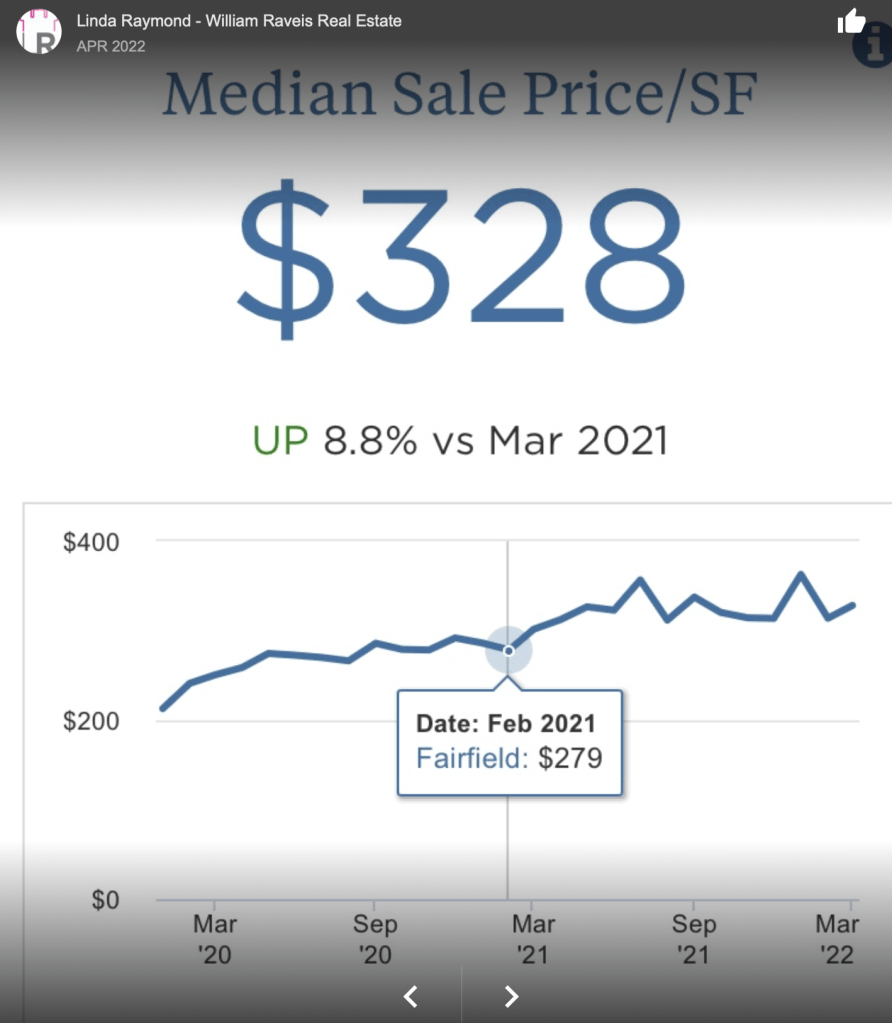The width and height of the screenshot is (892, 1023).
Task: Click the Median Sale Price/SF heading
Action: point(460,94)
